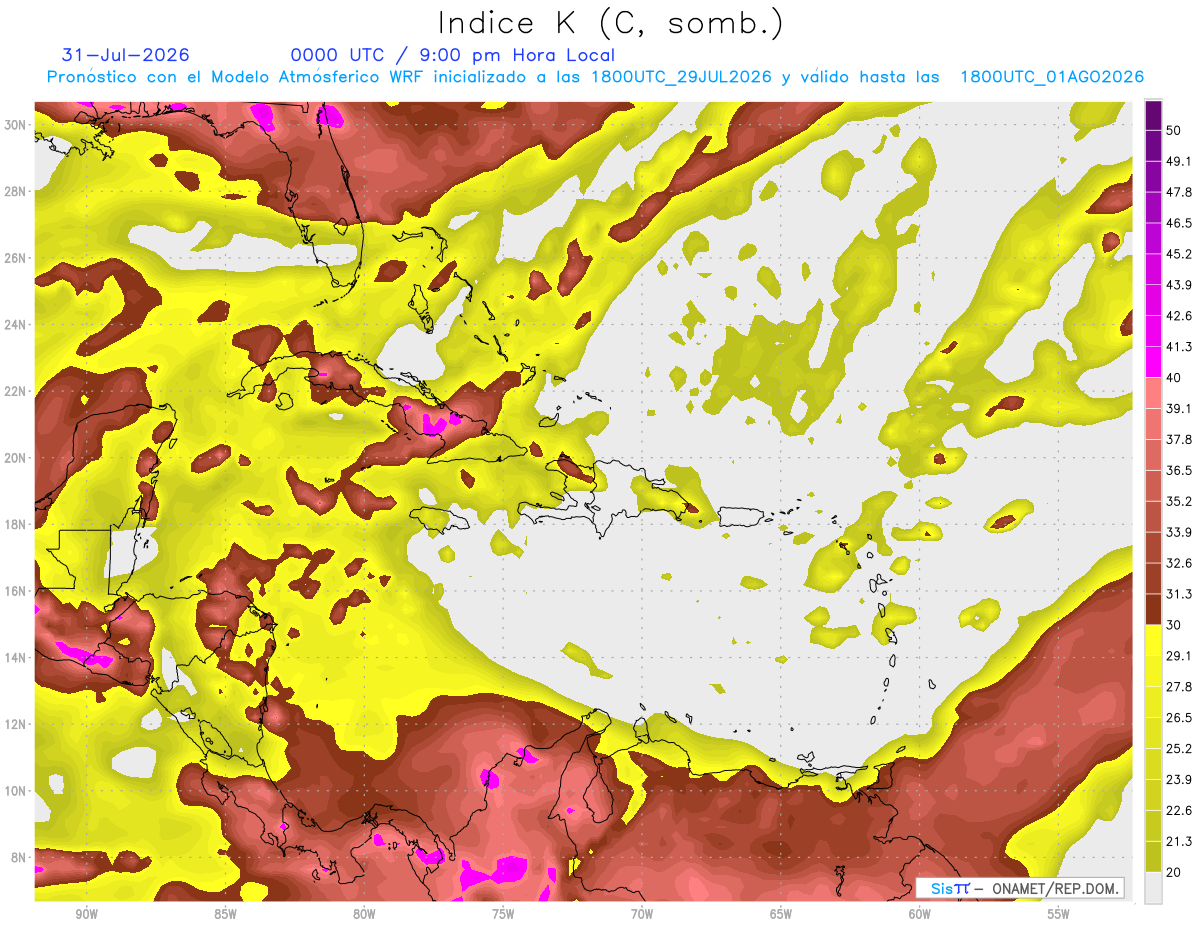Click the colorbar value '49.1'

tap(1180, 162)
